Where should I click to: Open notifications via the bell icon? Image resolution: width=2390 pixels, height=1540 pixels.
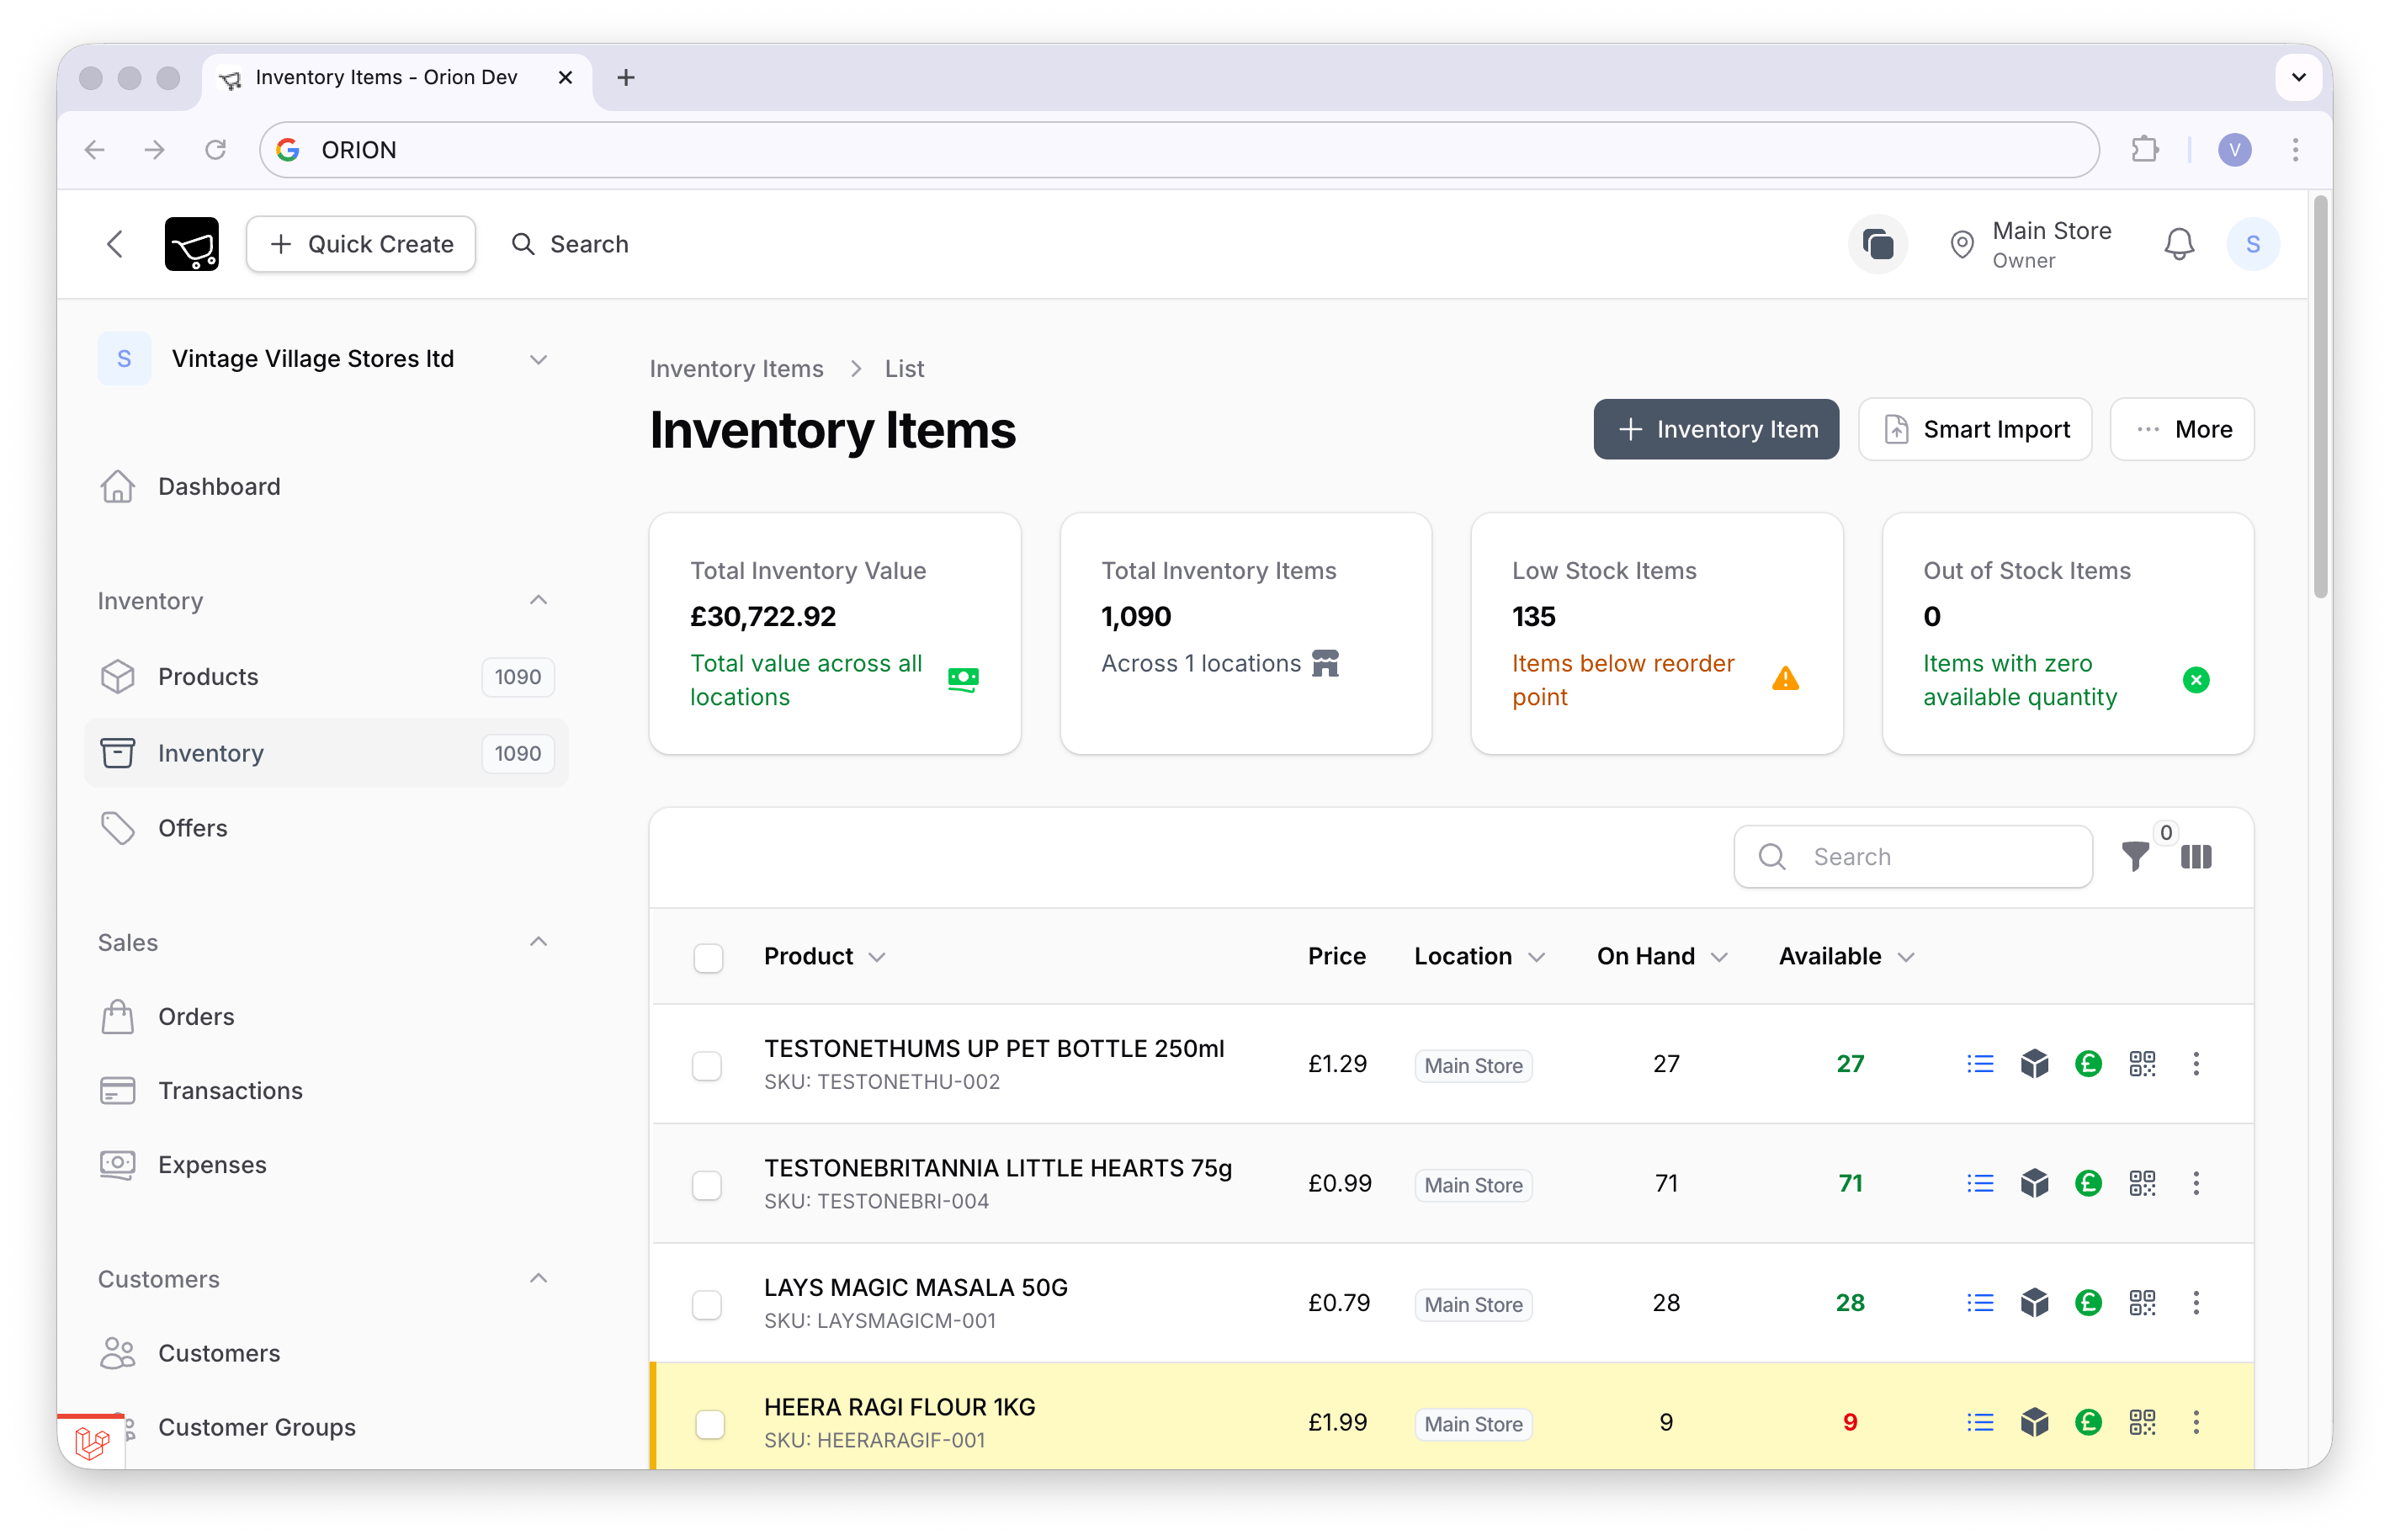tap(2179, 243)
